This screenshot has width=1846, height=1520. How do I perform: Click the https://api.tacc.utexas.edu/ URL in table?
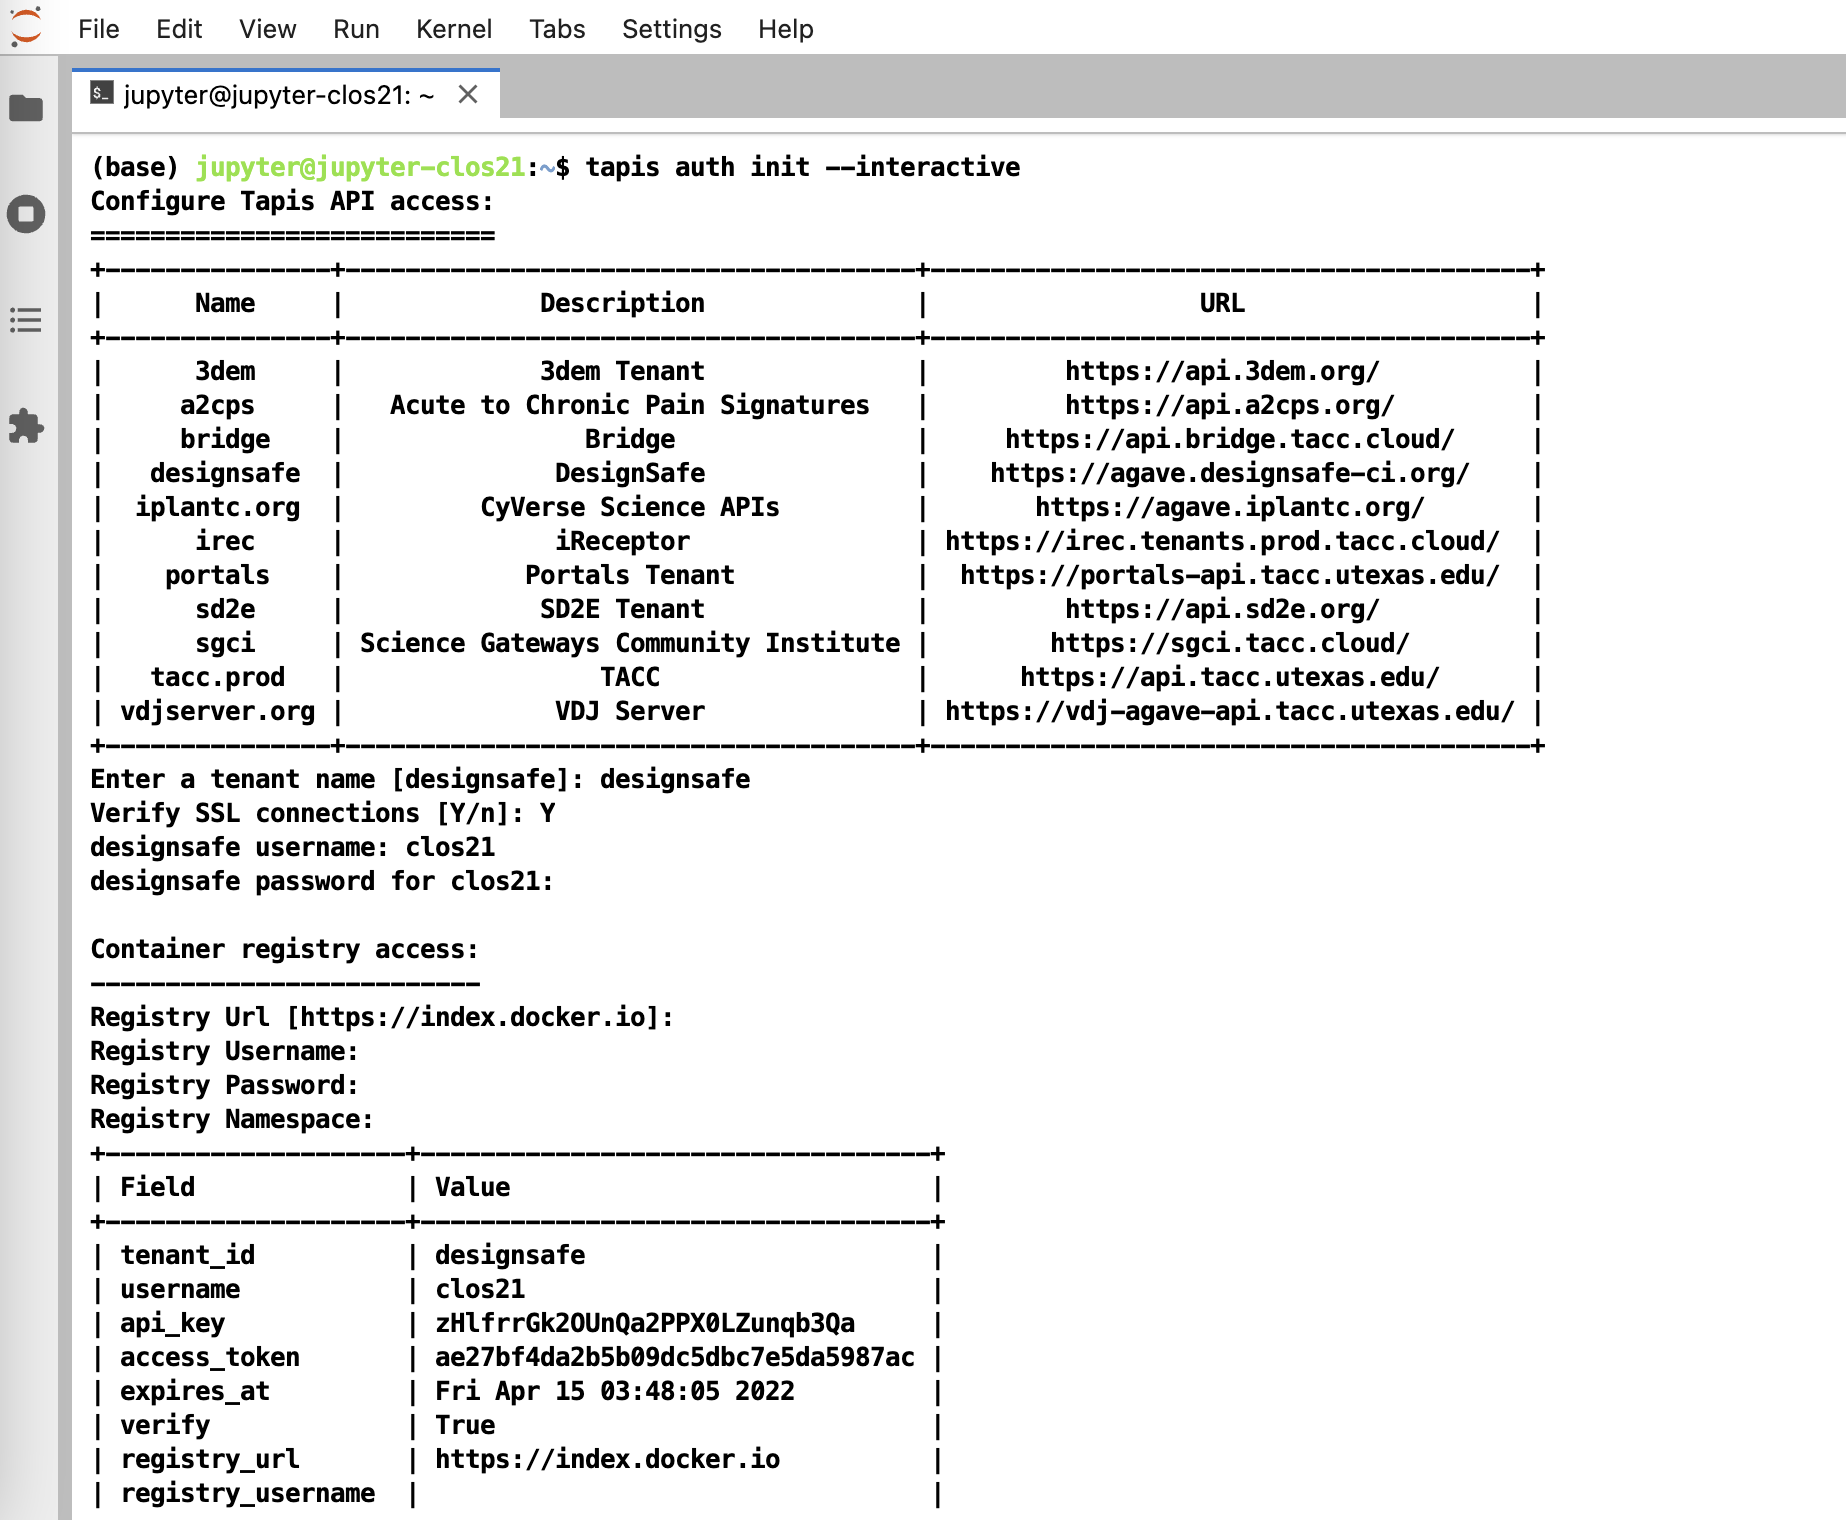coord(1229,677)
